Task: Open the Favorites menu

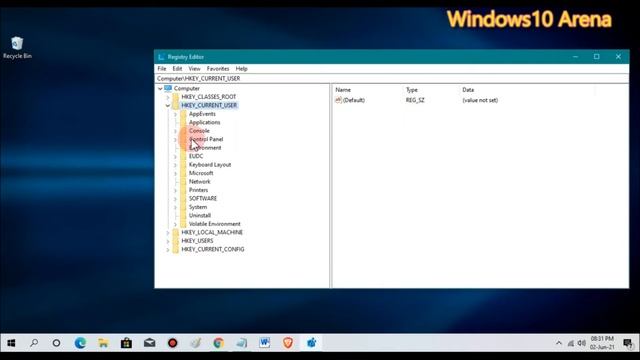Action: pyautogui.click(x=218, y=69)
